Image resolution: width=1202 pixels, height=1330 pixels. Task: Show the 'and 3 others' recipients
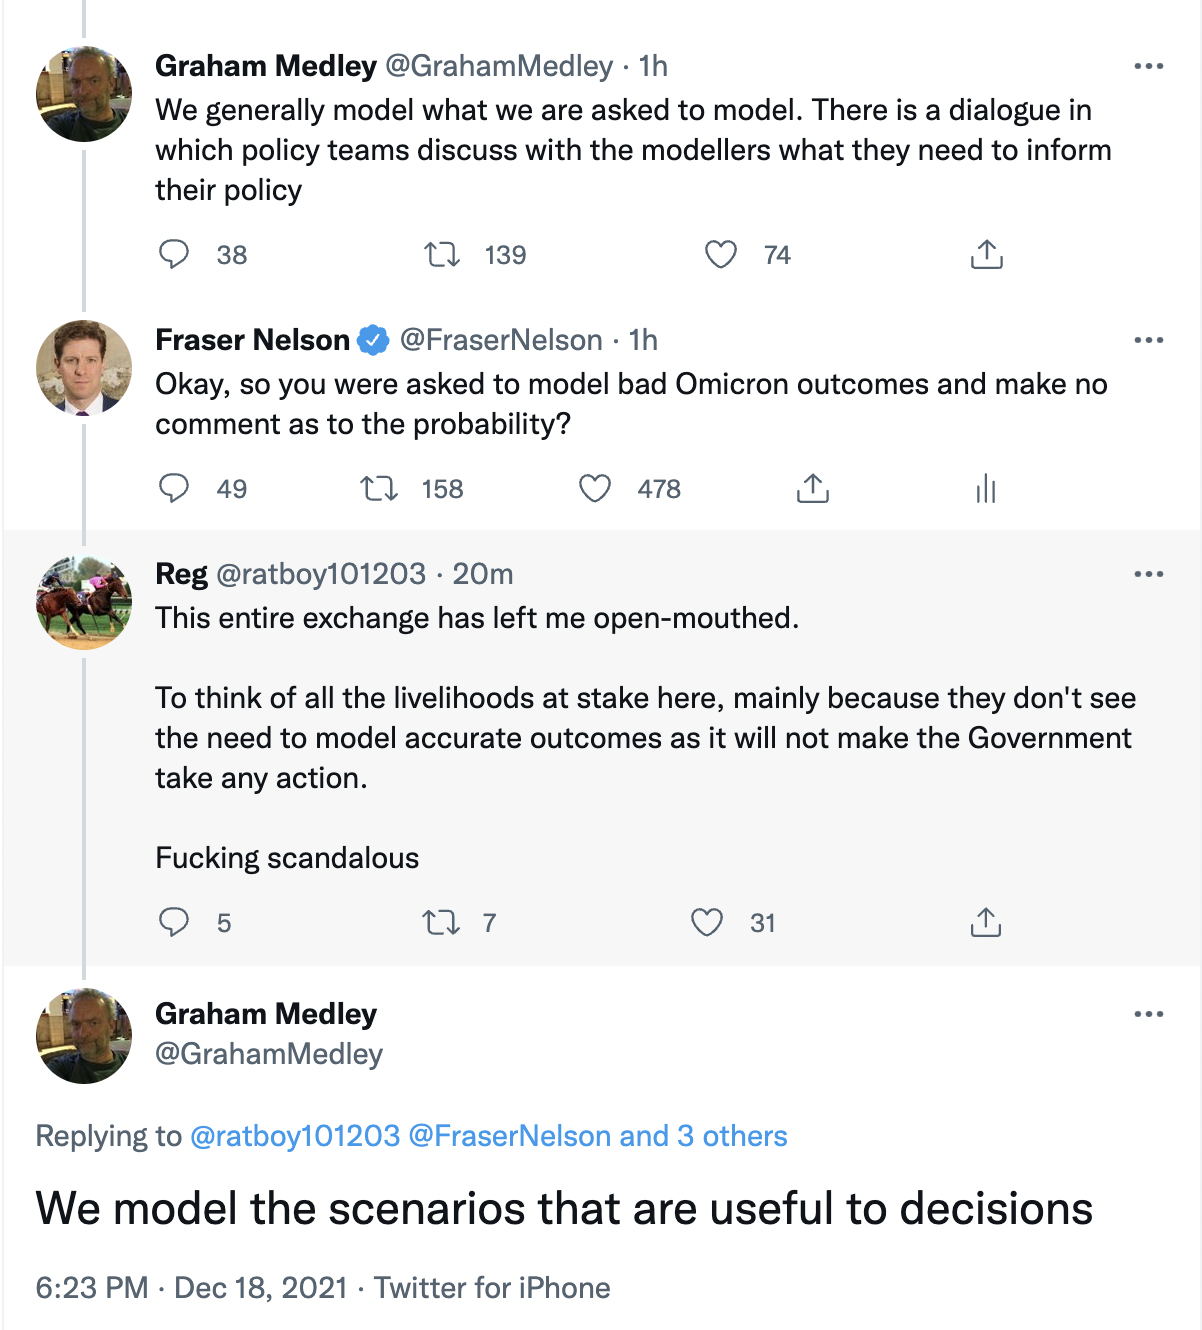coord(704,1136)
